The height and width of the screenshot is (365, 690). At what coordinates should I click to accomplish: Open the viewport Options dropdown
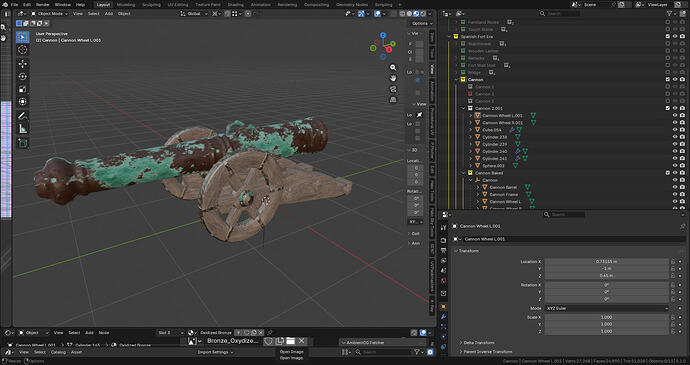tap(422, 23)
